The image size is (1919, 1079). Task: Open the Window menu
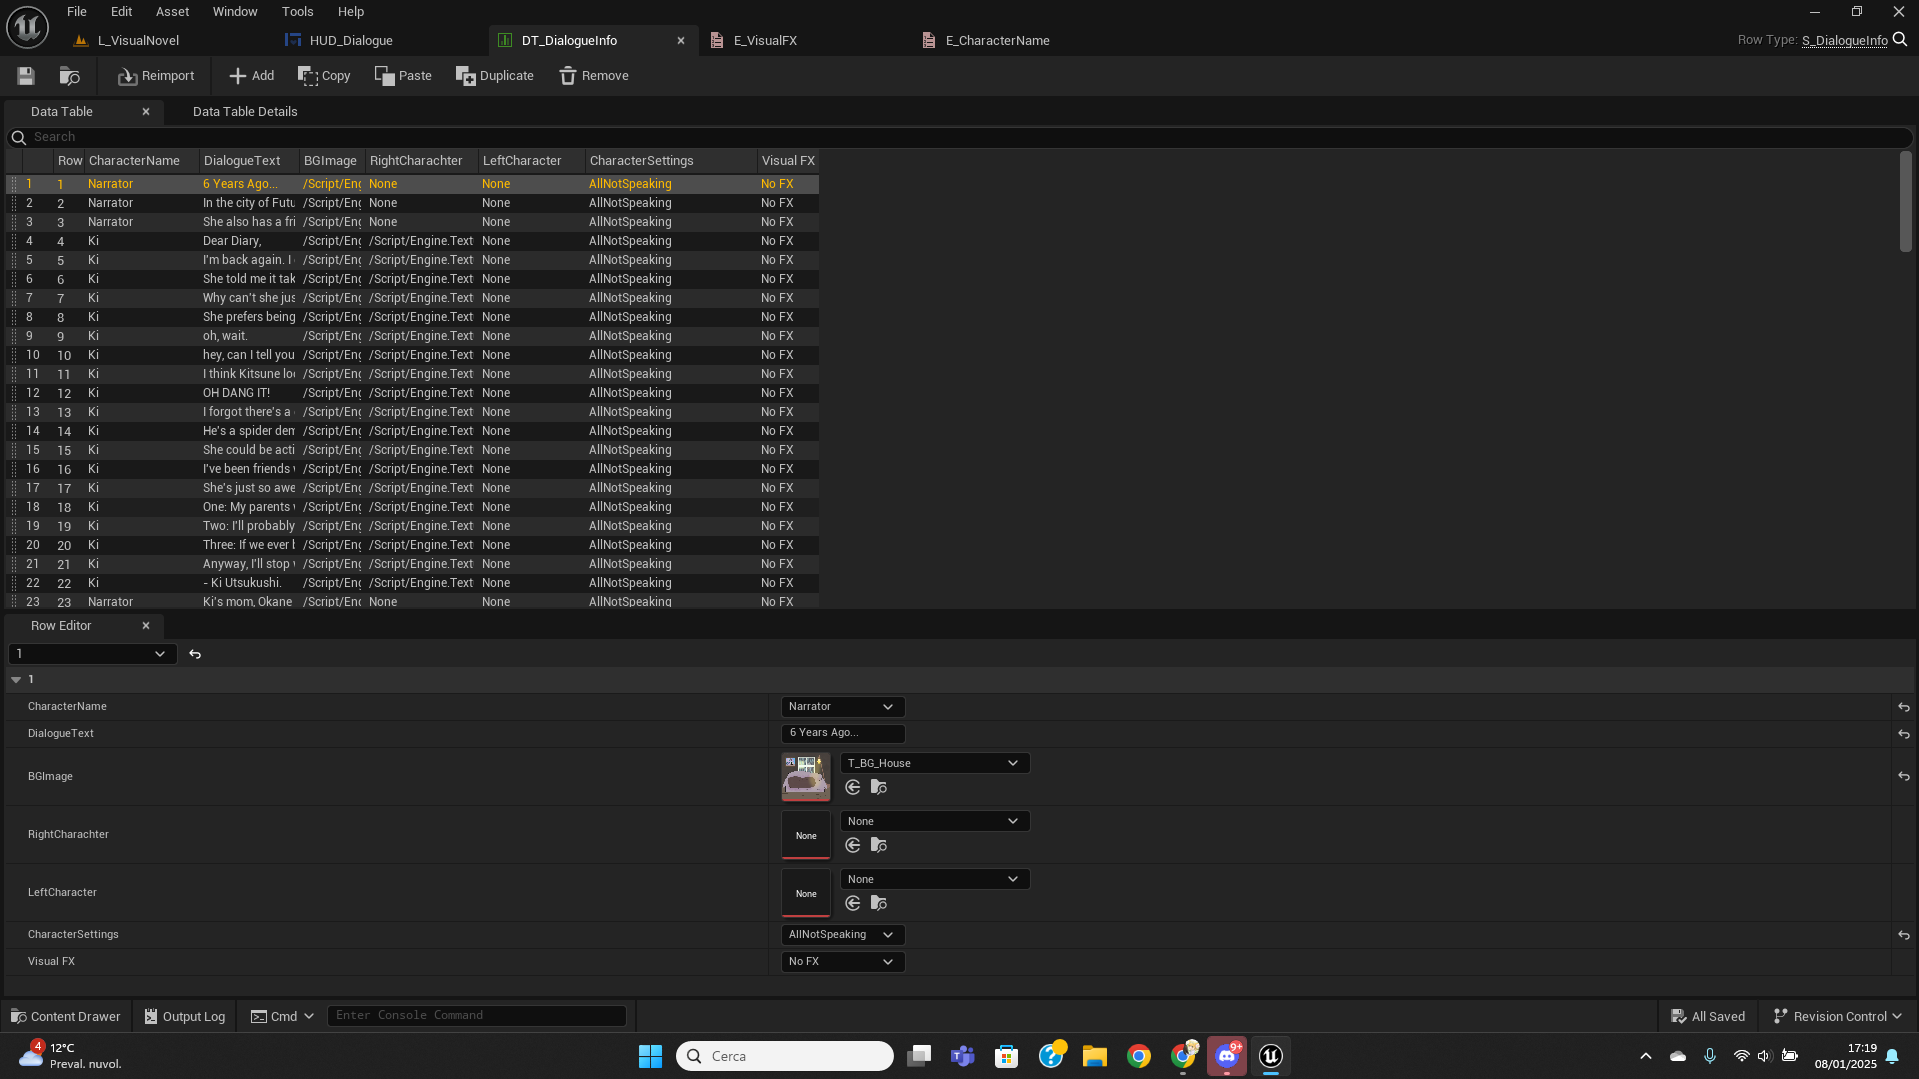click(x=235, y=11)
